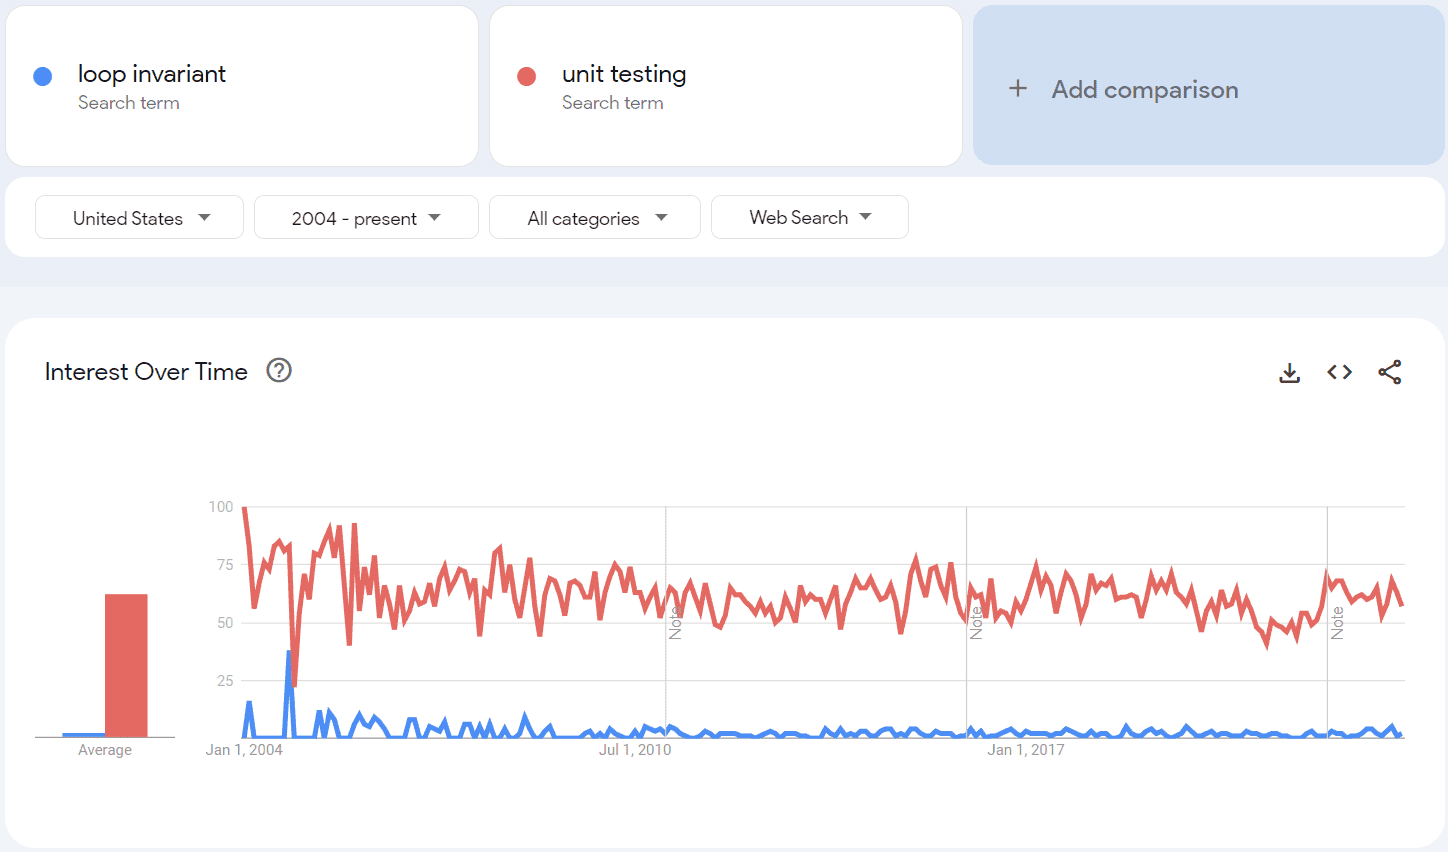Open the embed code for this chart
The width and height of the screenshot is (1448, 852).
tap(1339, 371)
